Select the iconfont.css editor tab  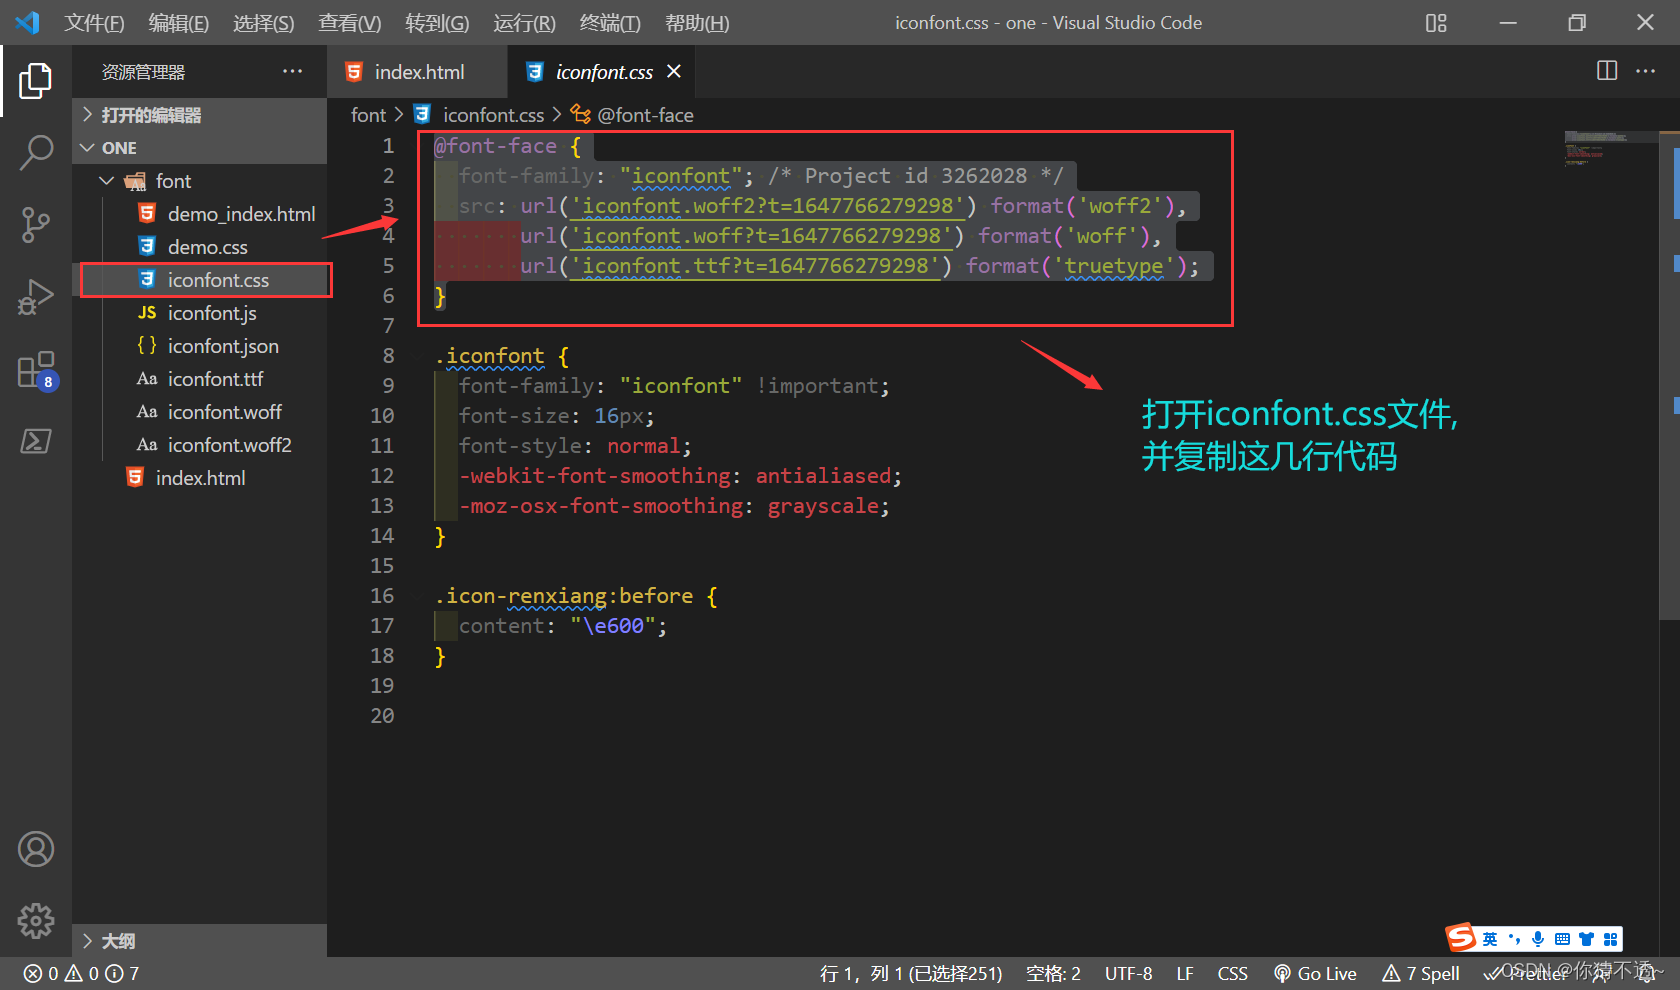(x=603, y=72)
